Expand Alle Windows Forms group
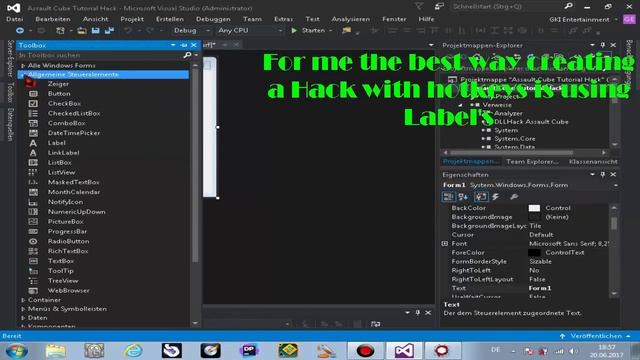Viewport: 640px width, 360px height. tap(23, 65)
